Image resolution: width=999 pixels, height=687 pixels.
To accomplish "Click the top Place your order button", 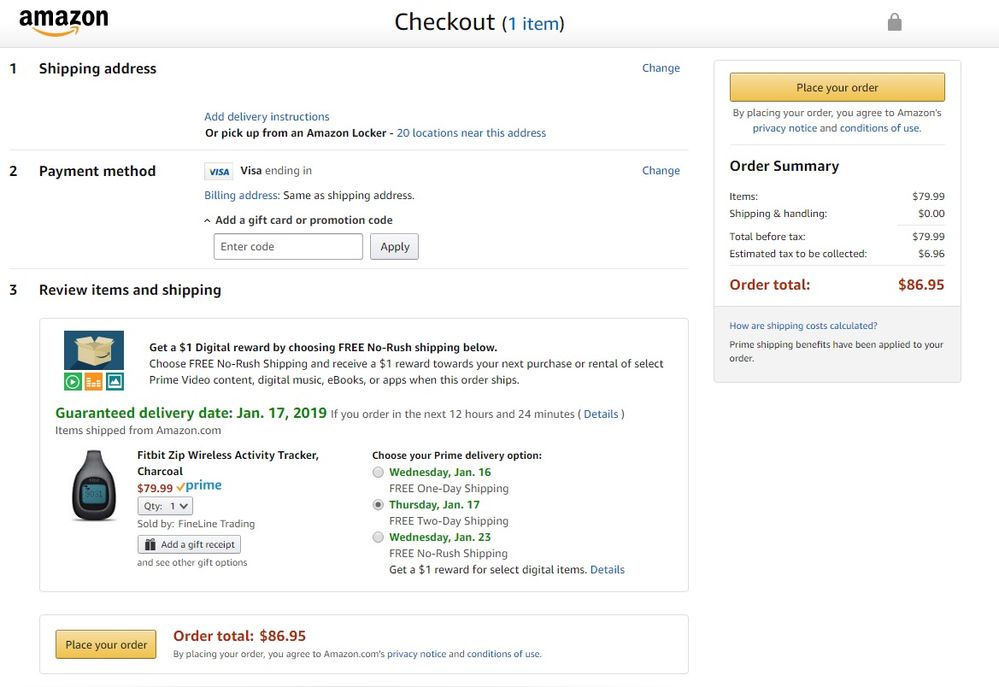I will (x=837, y=87).
